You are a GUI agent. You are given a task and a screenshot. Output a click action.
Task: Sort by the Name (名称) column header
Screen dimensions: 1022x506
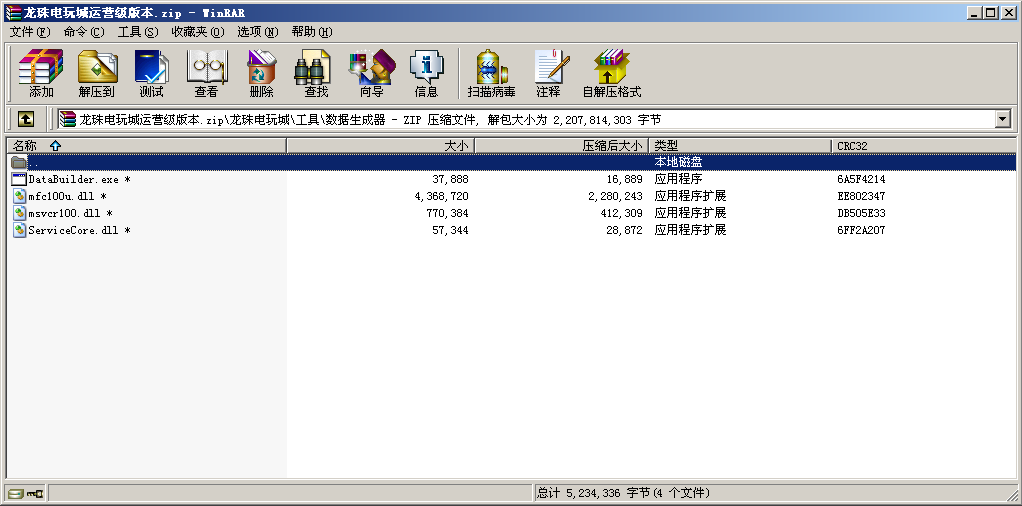point(145,146)
